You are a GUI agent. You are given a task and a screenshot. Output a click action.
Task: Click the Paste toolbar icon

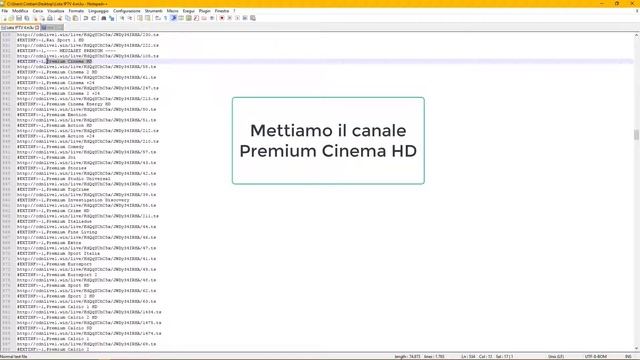click(x=76, y=18)
